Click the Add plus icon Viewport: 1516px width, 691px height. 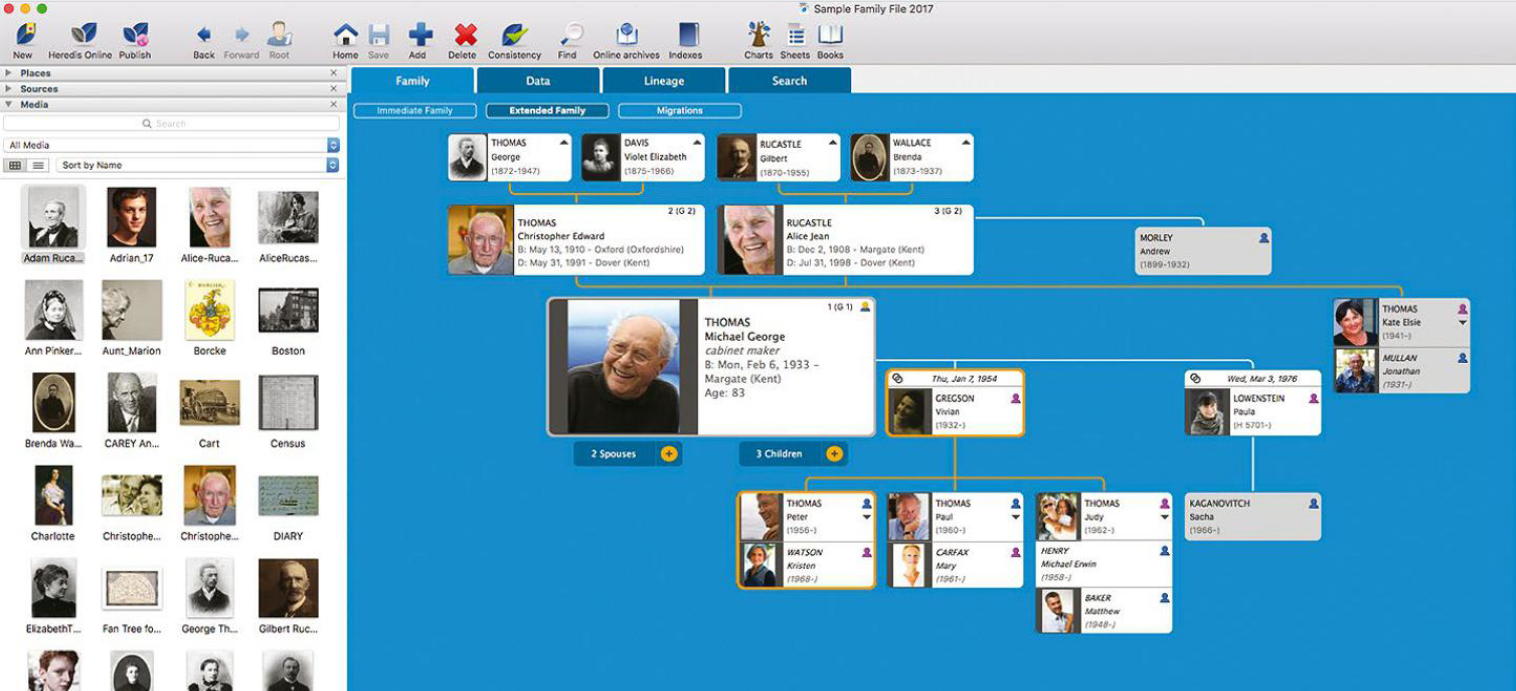point(420,35)
